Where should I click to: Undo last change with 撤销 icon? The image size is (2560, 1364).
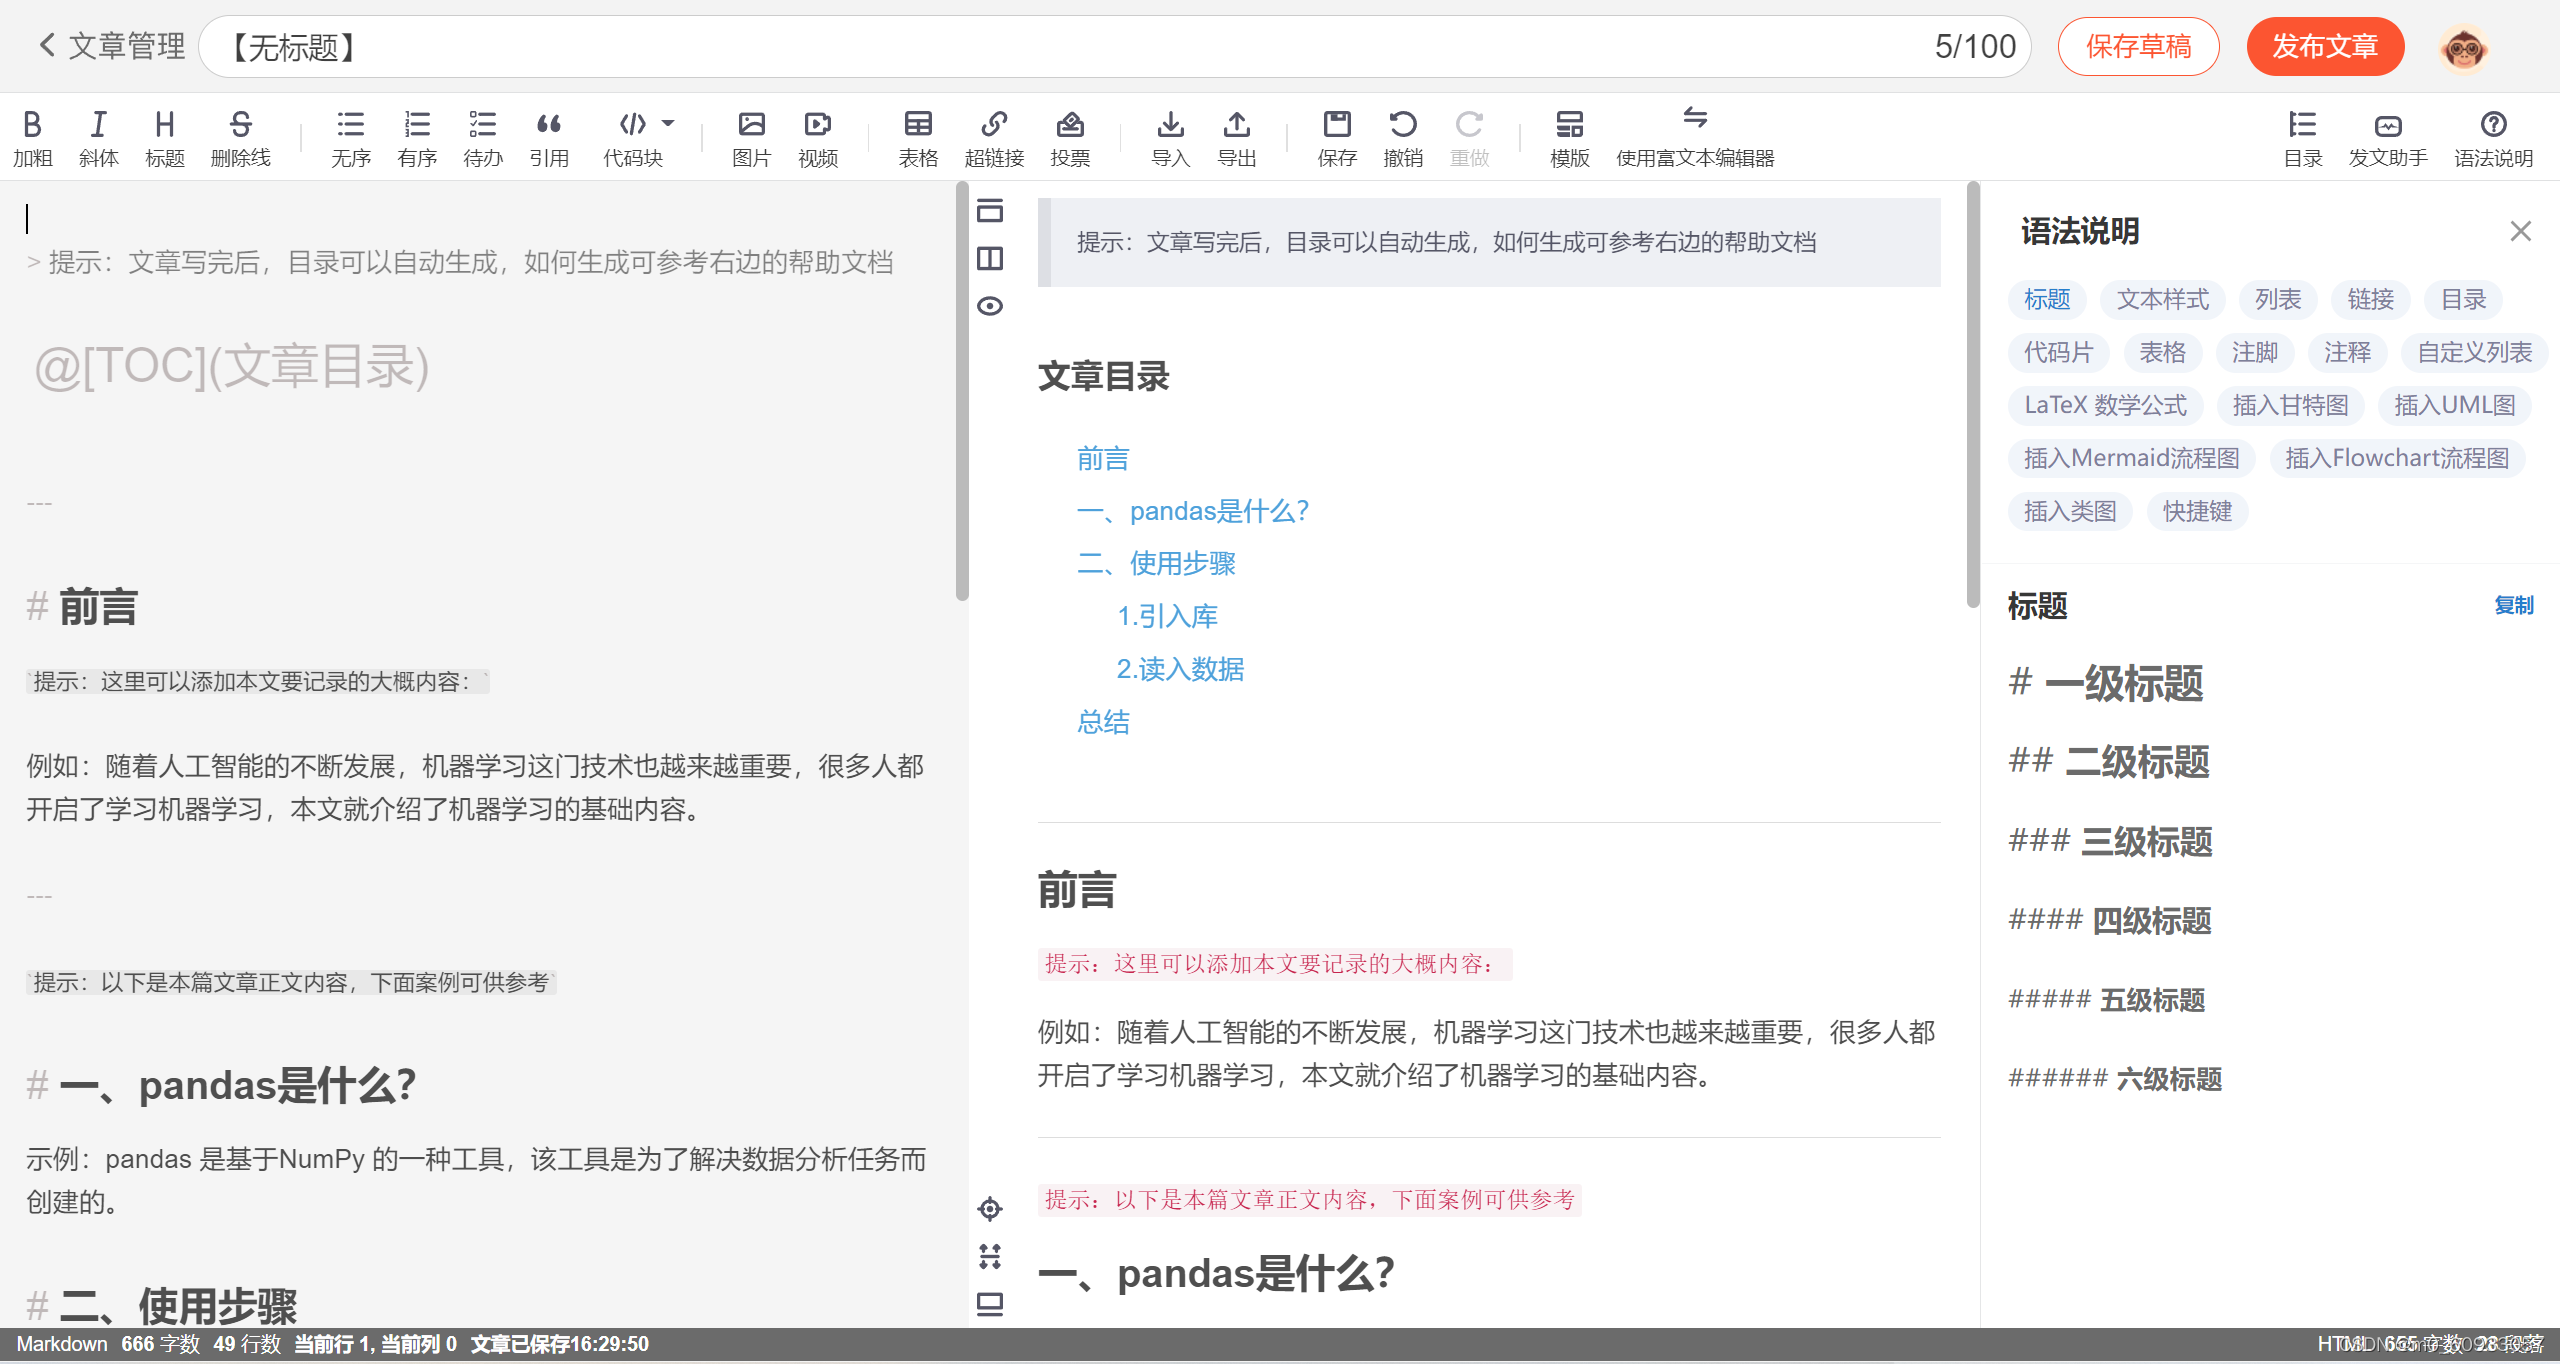(1403, 138)
